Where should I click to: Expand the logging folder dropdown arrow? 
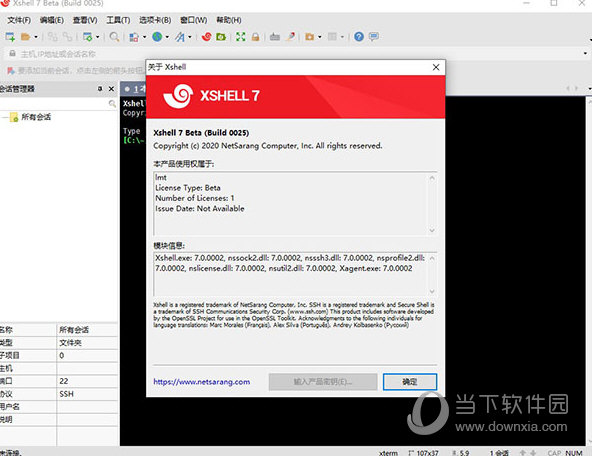click(x=319, y=37)
